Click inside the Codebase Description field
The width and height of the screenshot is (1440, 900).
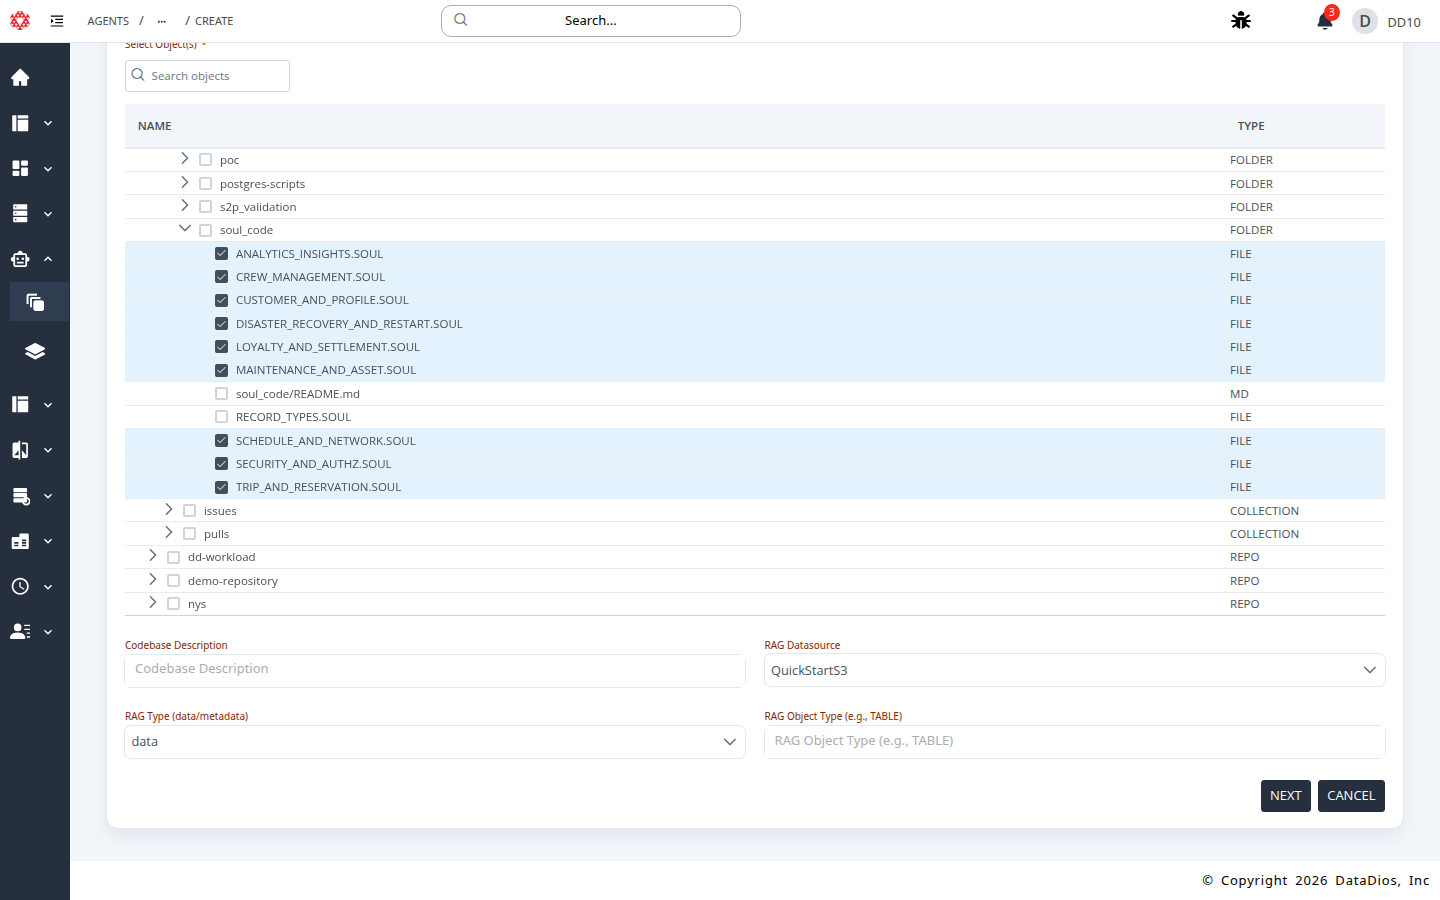[x=434, y=670]
